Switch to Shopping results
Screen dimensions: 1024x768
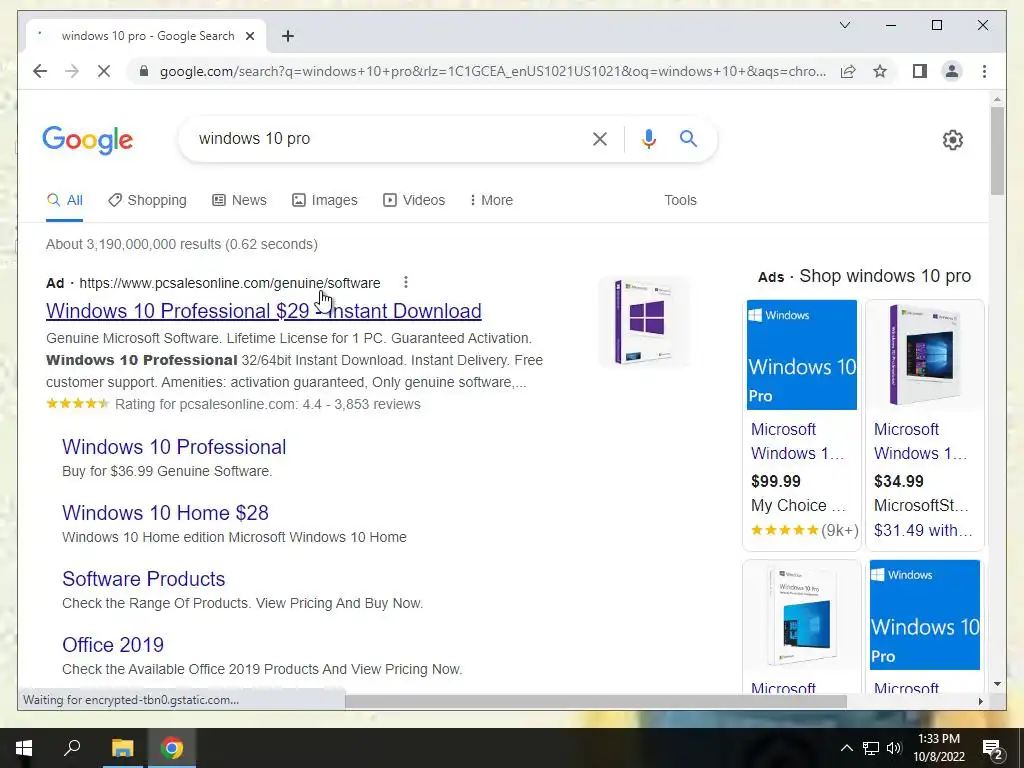pyautogui.click(x=148, y=200)
